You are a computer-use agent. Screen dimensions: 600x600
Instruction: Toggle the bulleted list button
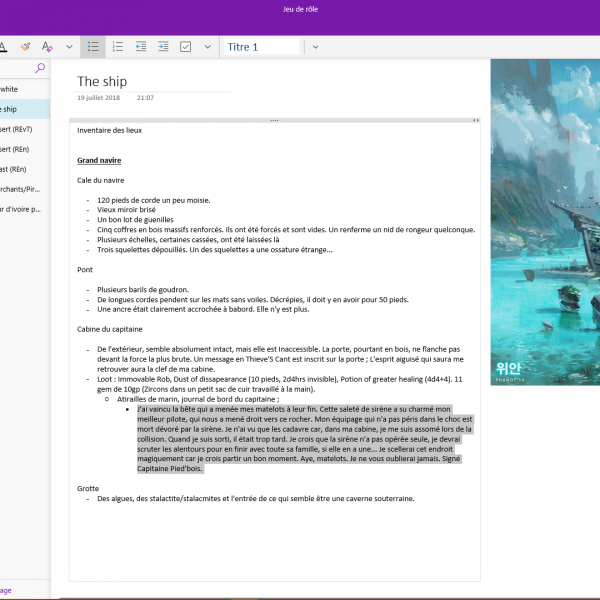coord(93,47)
